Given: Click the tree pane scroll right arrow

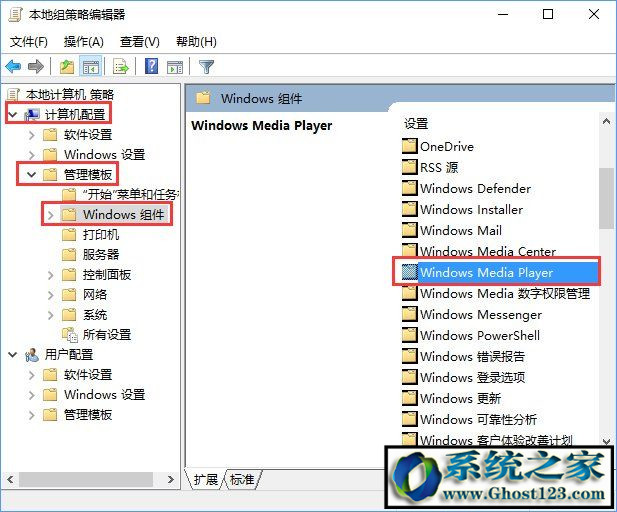Looking at the screenshot, I should 170,479.
